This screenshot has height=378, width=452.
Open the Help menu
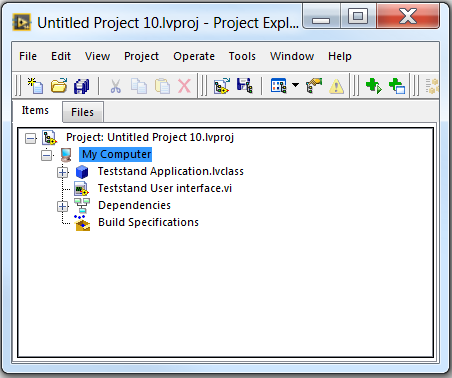point(340,56)
